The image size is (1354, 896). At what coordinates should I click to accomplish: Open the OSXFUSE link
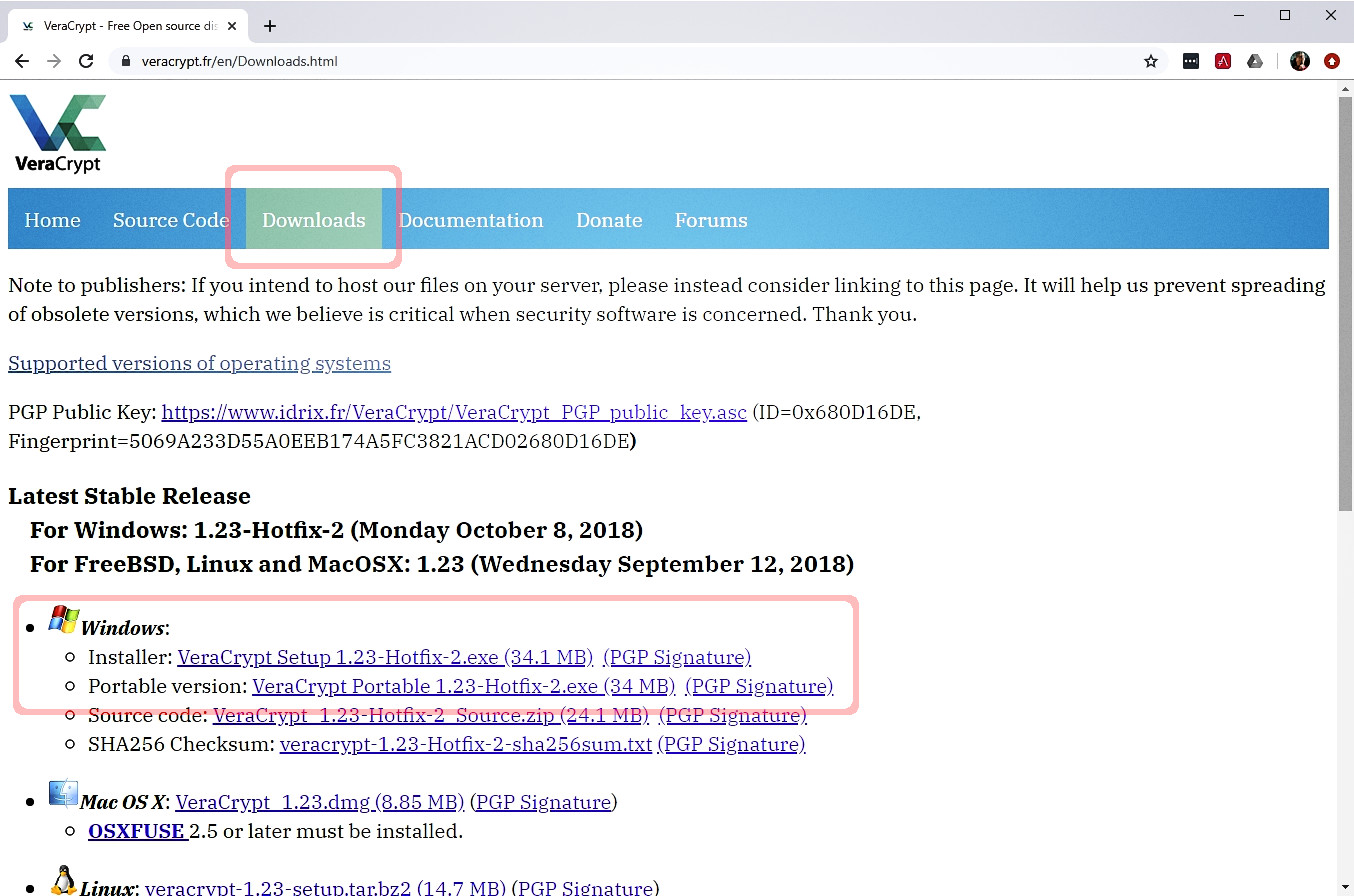coord(137,831)
